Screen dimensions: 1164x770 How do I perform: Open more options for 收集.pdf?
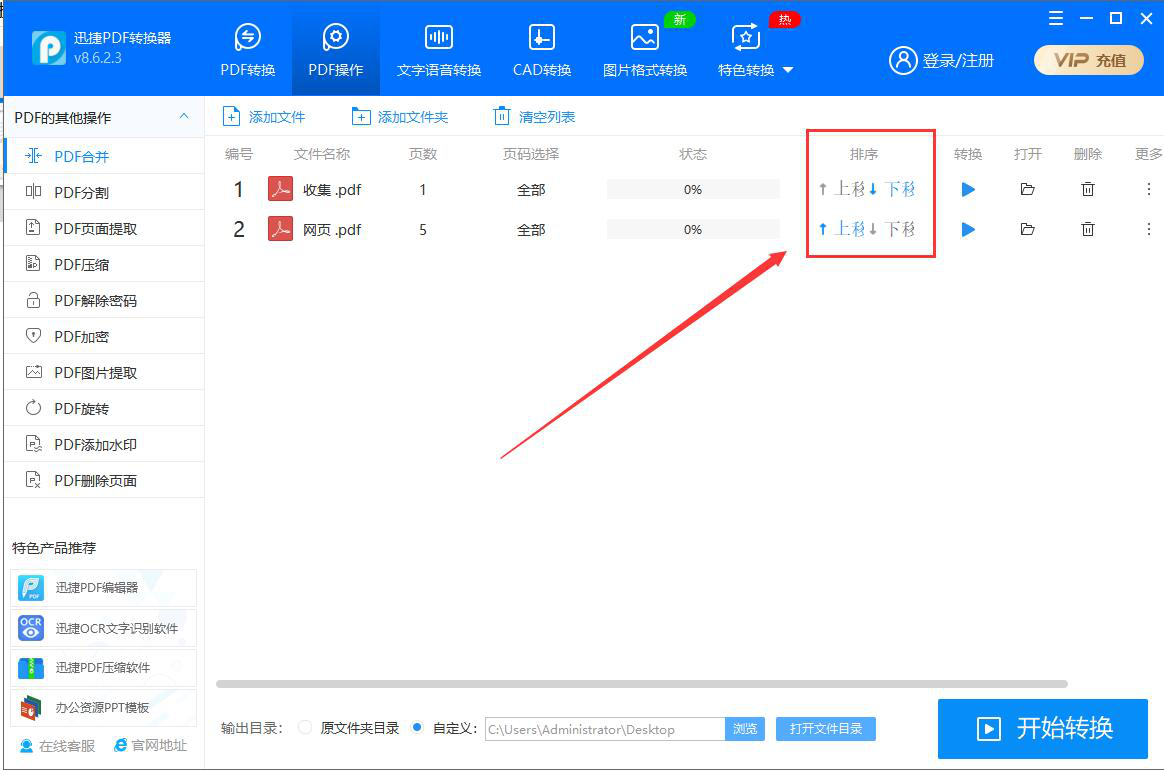[x=1148, y=189]
